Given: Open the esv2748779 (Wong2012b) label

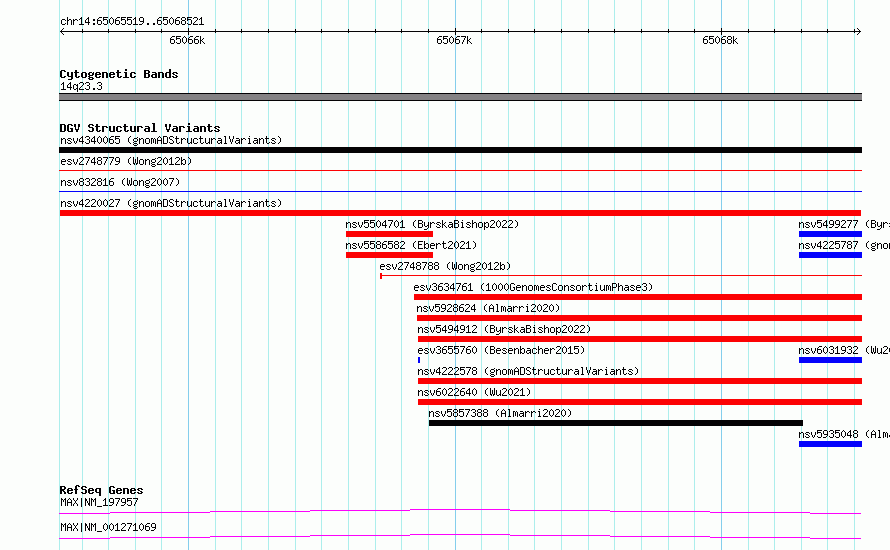Looking at the screenshot, I should pos(126,161).
